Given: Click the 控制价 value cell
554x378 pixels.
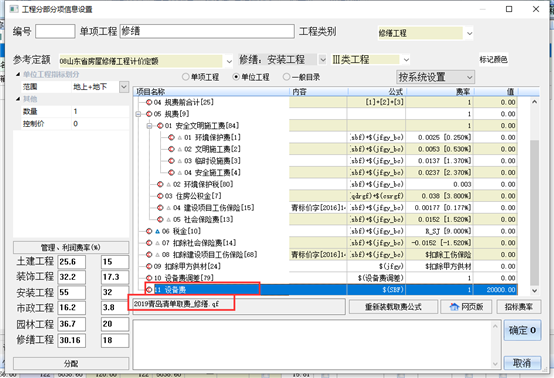Looking at the screenshot, I should 100,124.
